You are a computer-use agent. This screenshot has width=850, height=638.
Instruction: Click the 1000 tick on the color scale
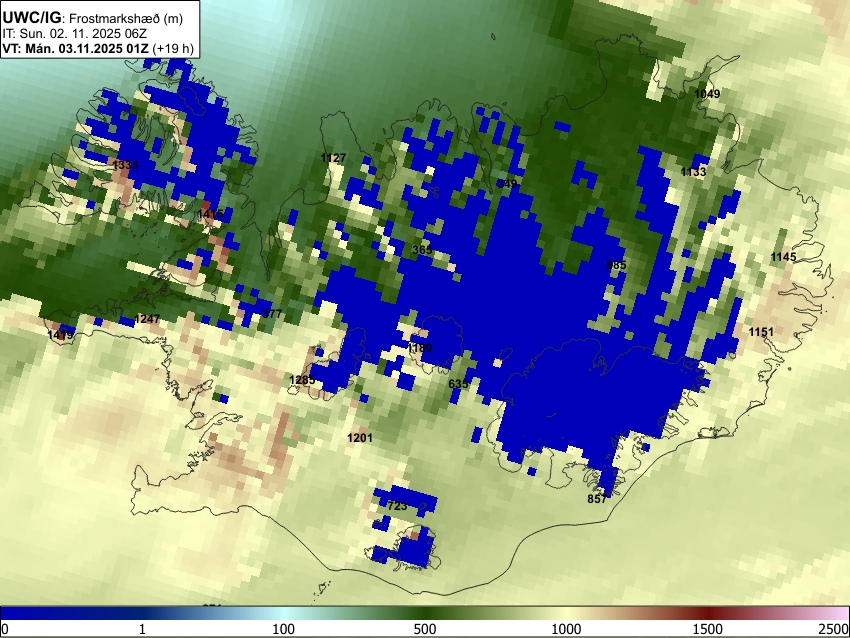point(566,629)
